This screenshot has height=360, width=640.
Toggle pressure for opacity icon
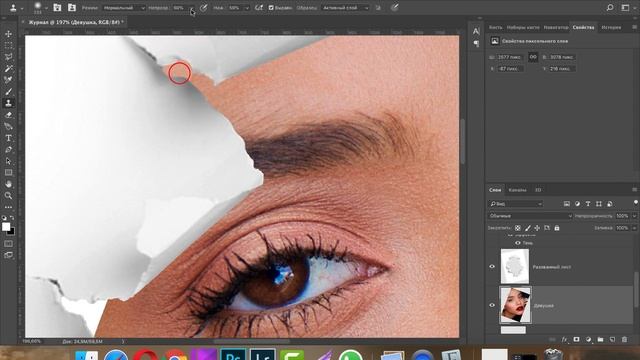203,7
